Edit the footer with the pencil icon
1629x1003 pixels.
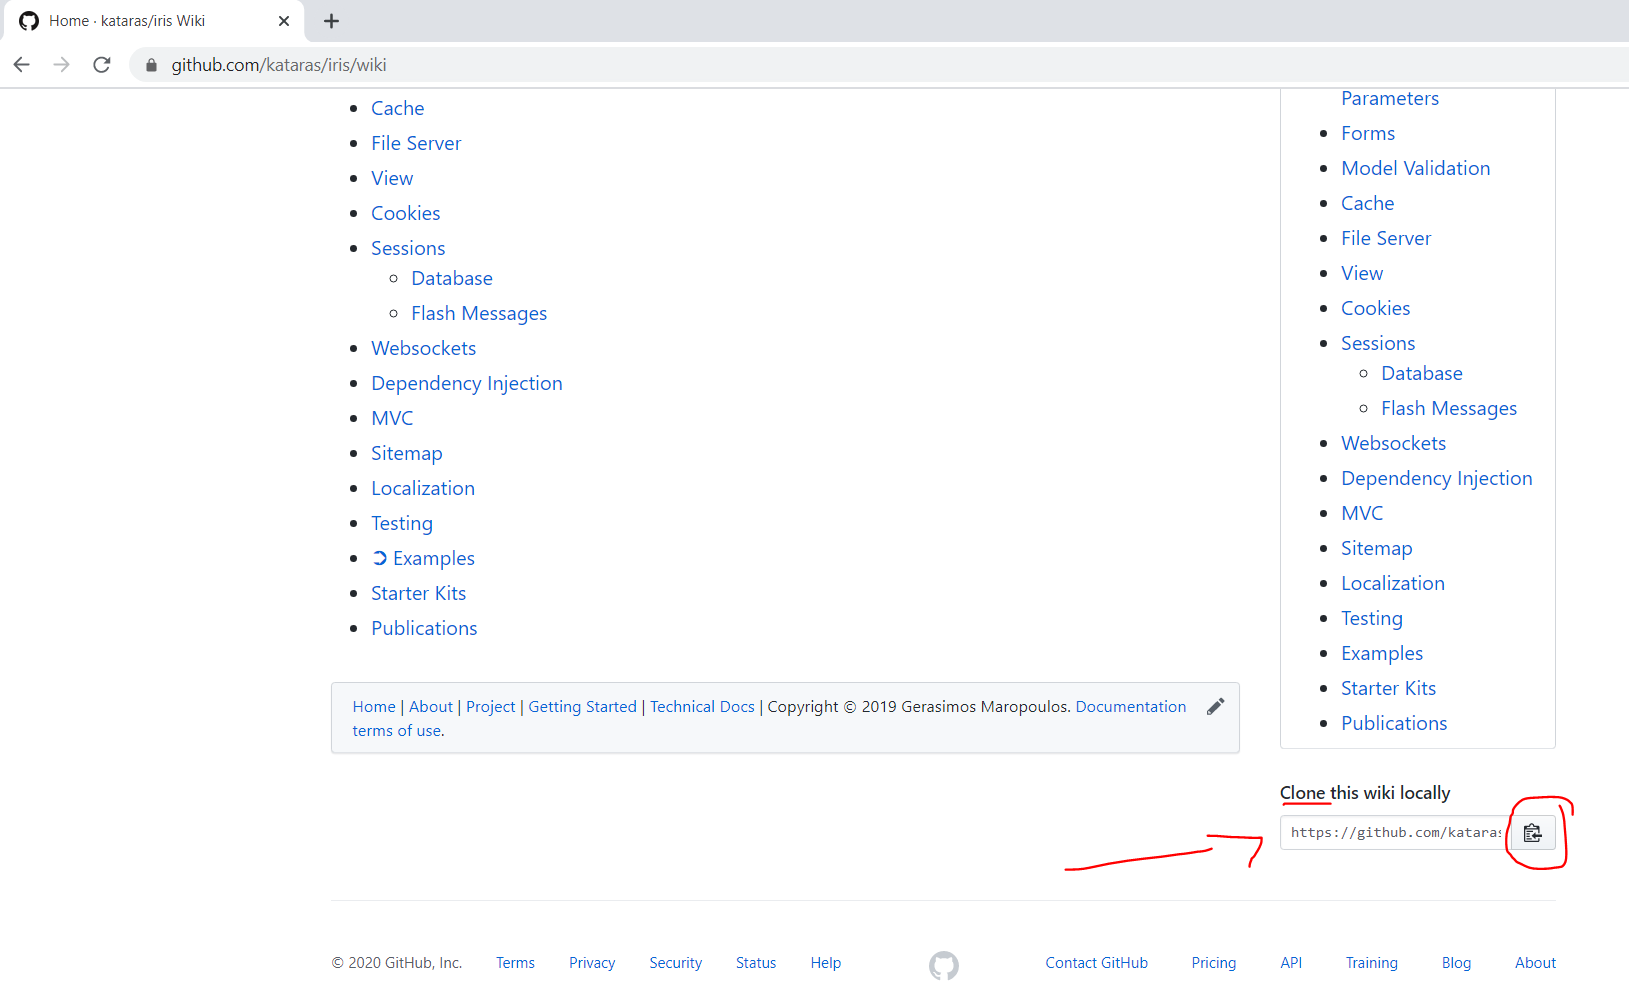click(x=1215, y=707)
